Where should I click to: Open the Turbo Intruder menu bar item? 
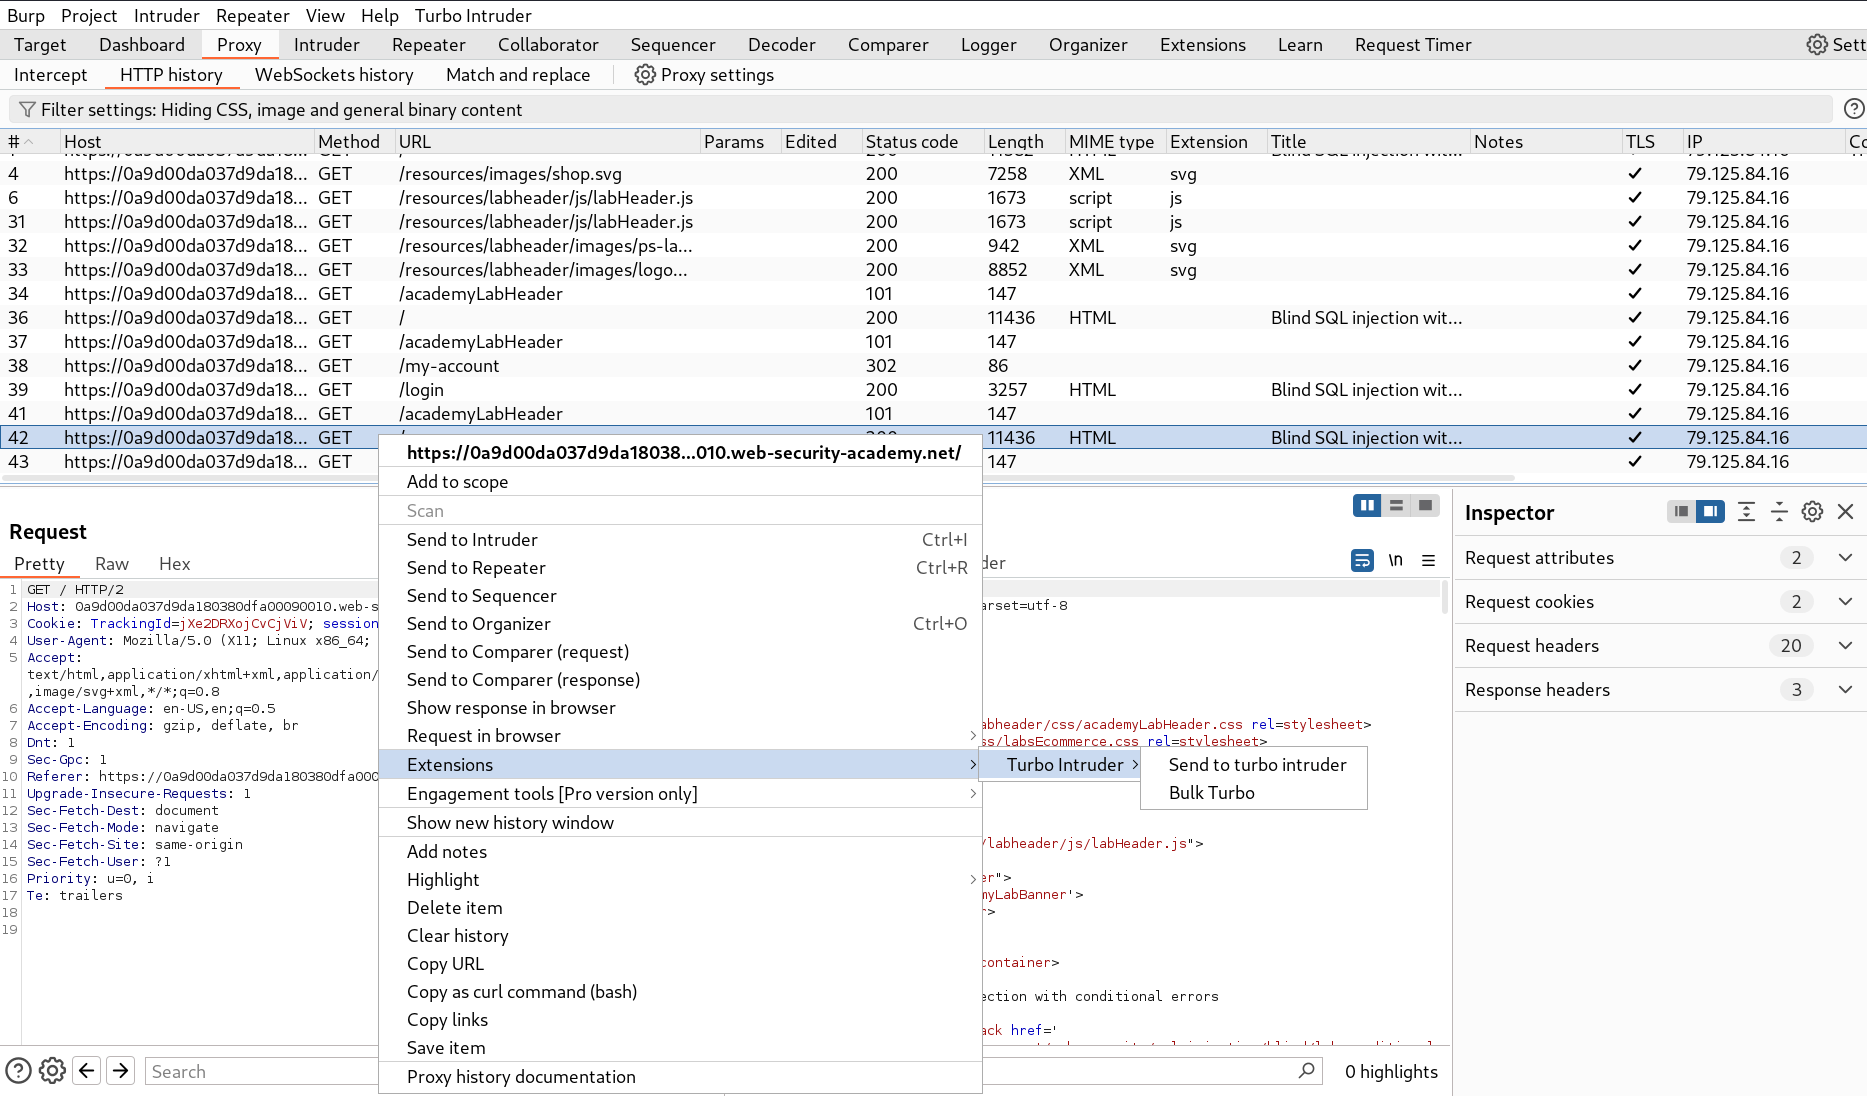pyautogui.click(x=473, y=15)
